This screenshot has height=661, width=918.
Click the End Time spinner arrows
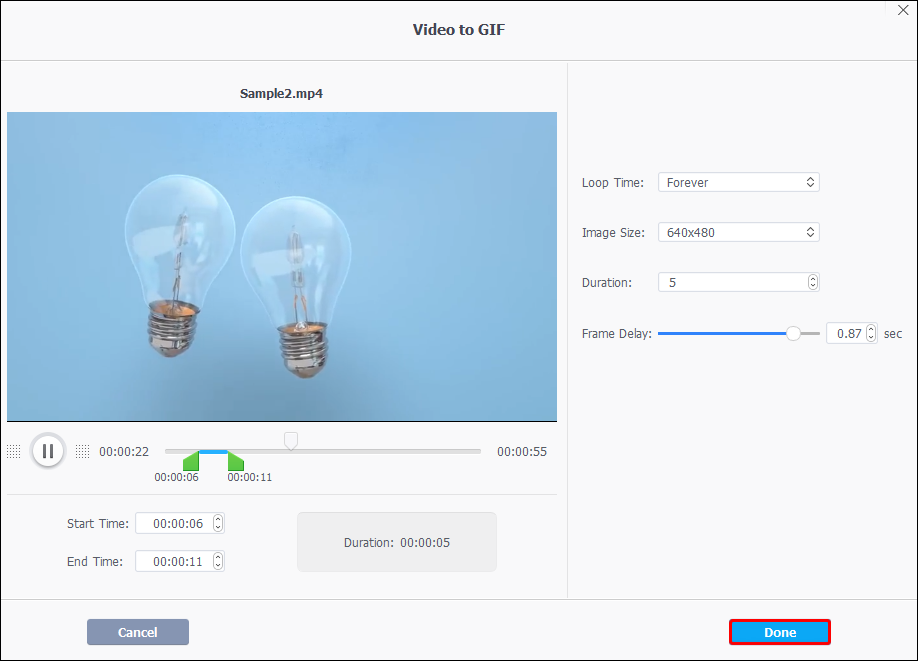[218, 561]
